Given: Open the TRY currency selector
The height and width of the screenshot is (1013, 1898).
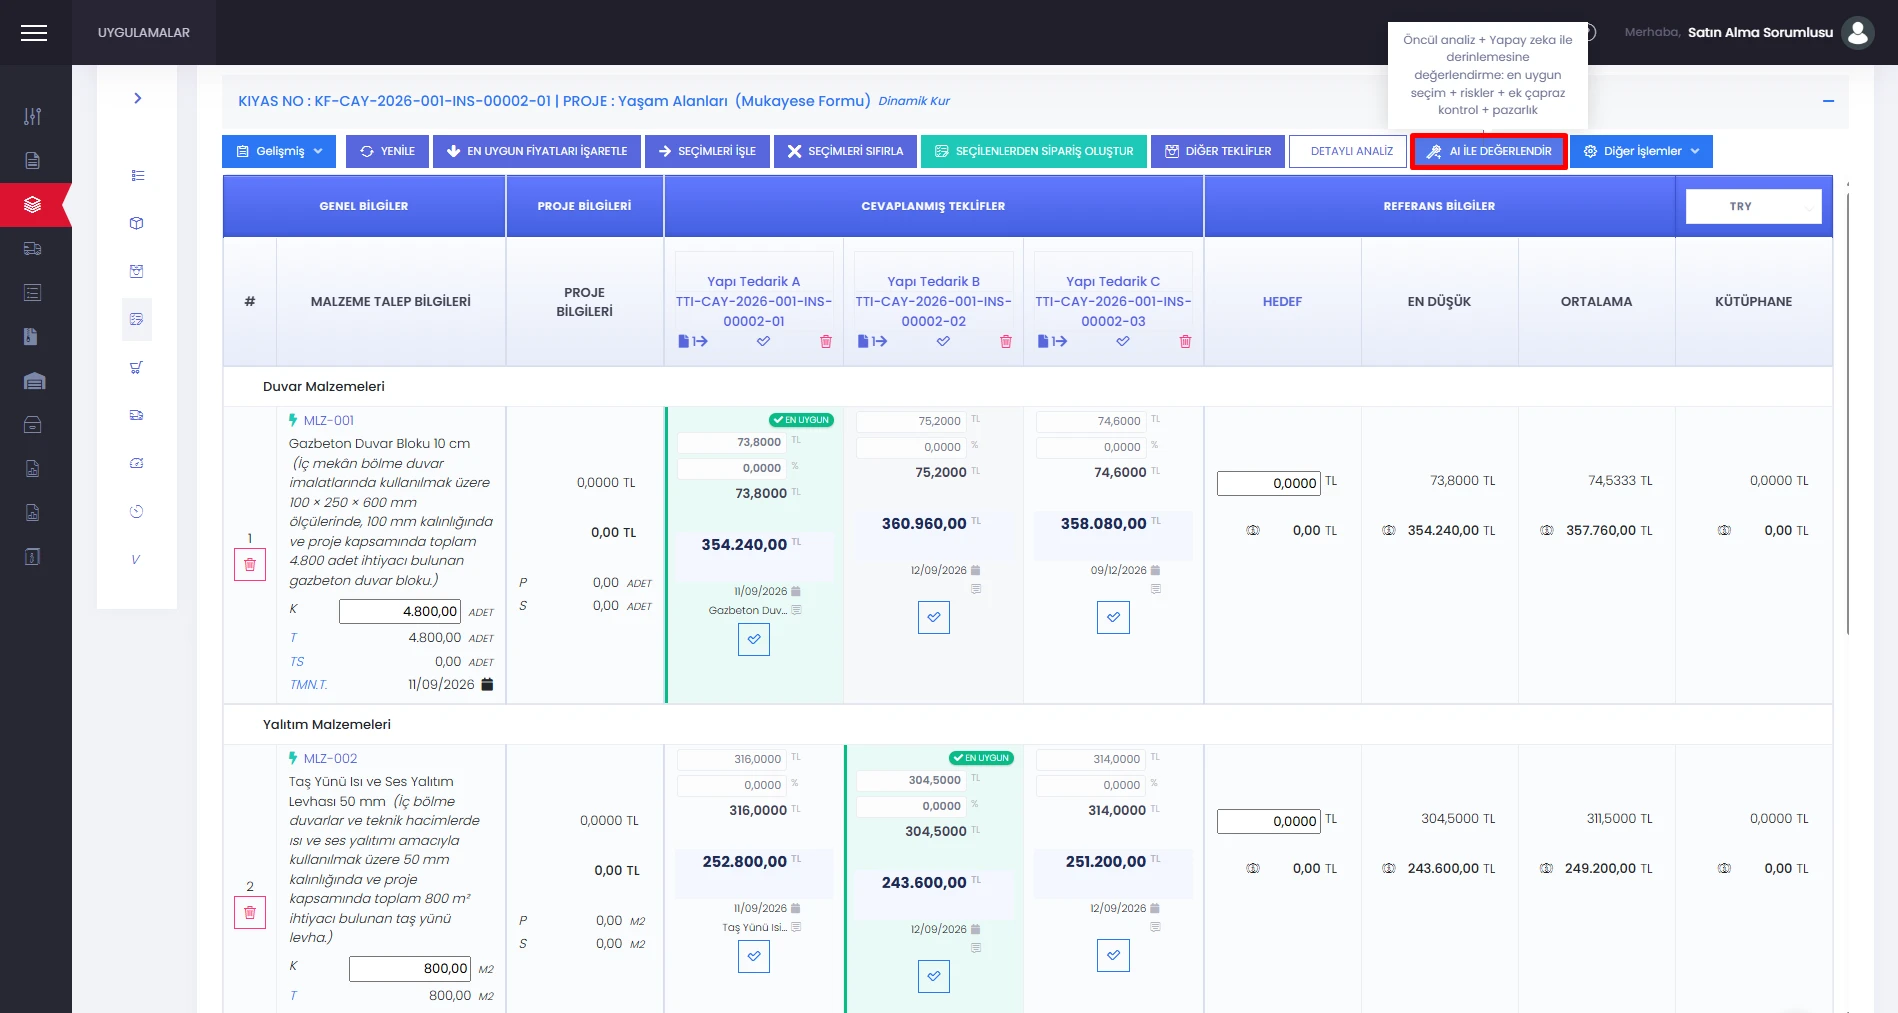Looking at the screenshot, I should tap(1753, 206).
